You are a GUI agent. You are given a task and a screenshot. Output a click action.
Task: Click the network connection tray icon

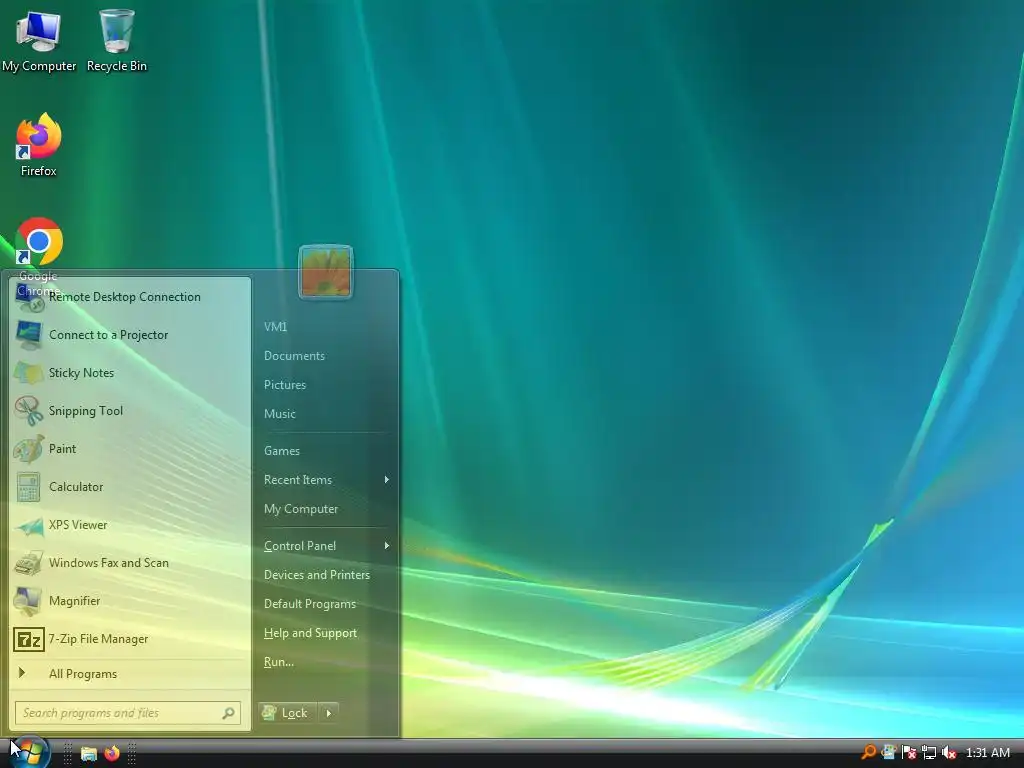point(929,753)
